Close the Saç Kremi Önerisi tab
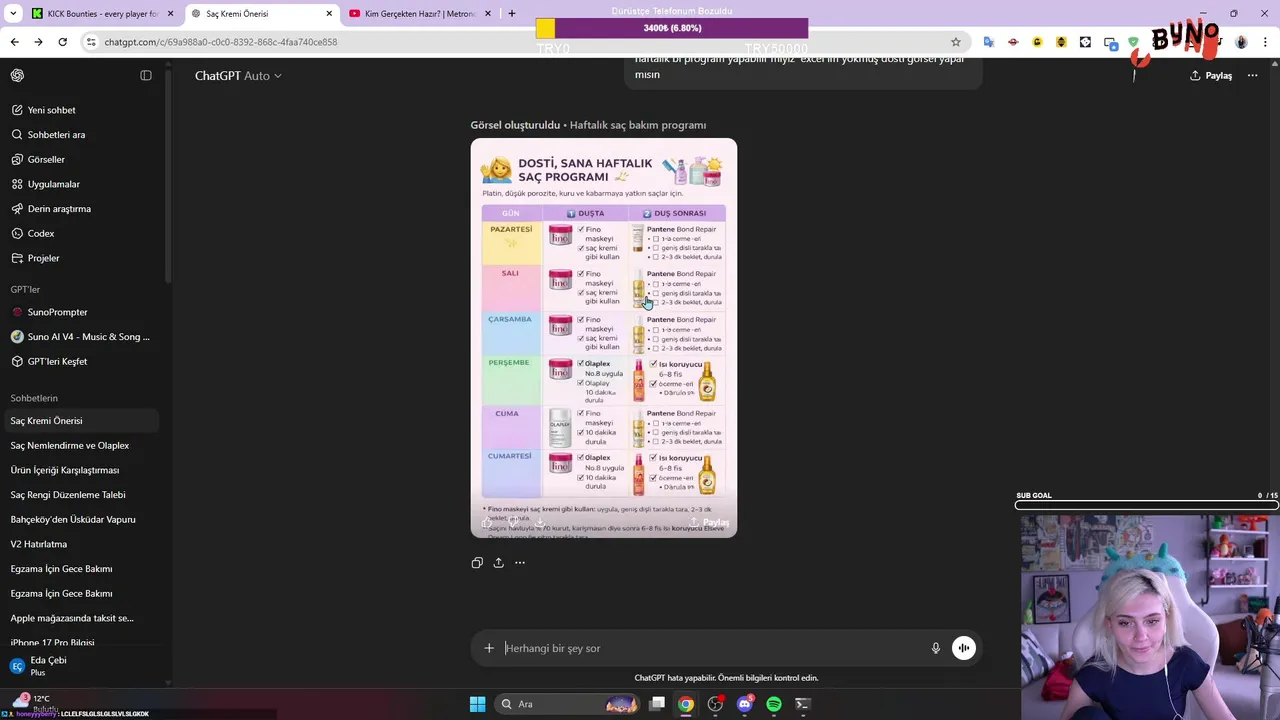Image resolution: width=1280 pixels, height=720 pixels. pos(329,14)
